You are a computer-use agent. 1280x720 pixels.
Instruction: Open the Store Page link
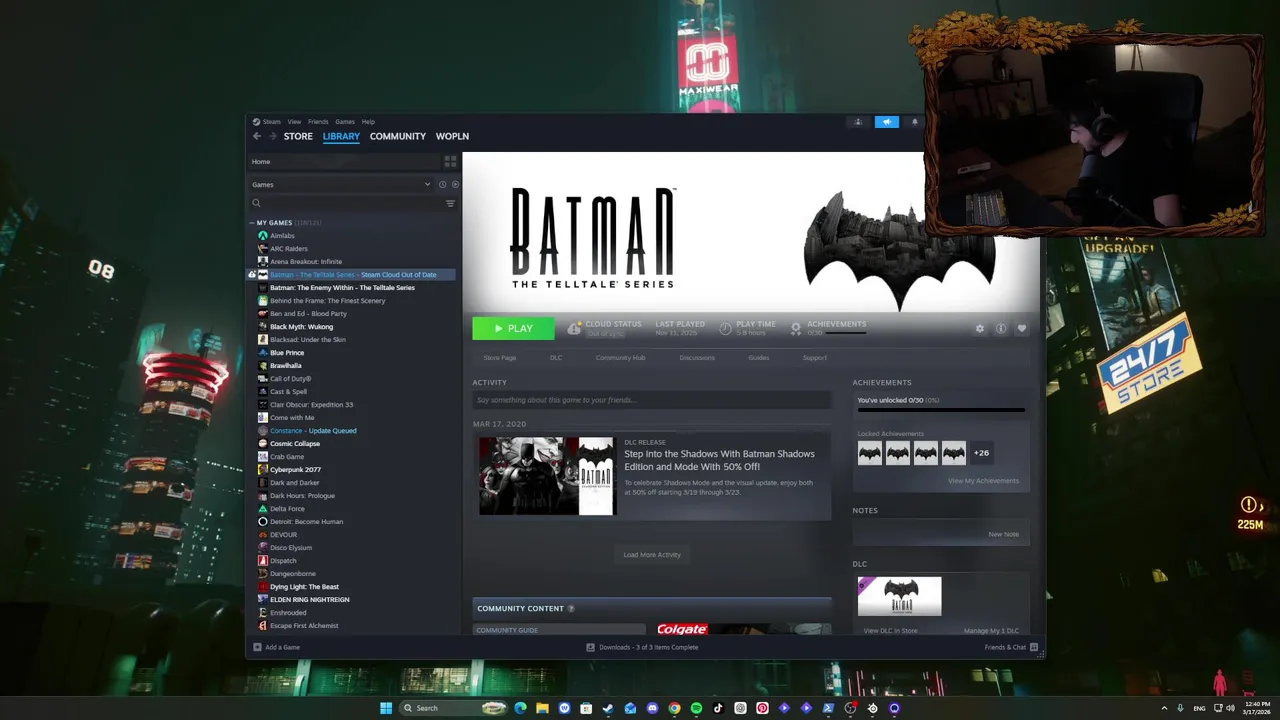pyautogui.click(x=500, y=358)
